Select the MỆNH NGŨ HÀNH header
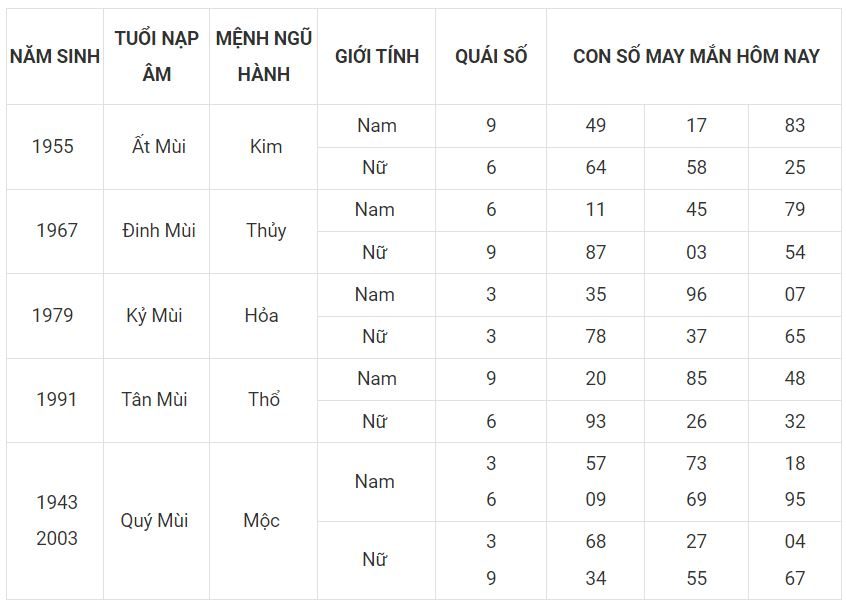846x605 pixels. click(264, 56)
